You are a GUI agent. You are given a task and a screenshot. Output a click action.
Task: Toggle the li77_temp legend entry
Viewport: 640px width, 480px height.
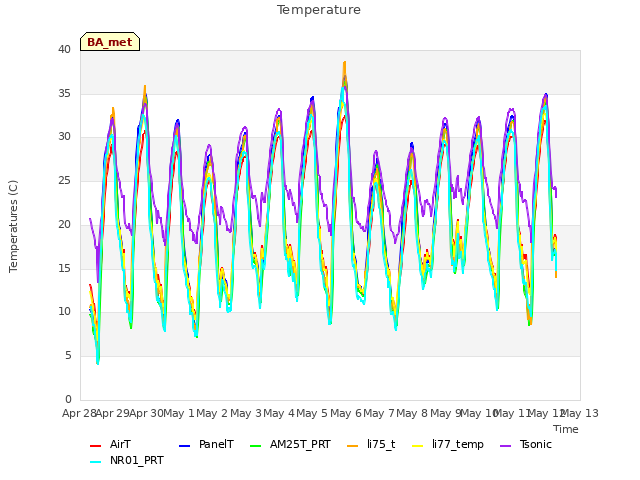(x=448, y=444)
